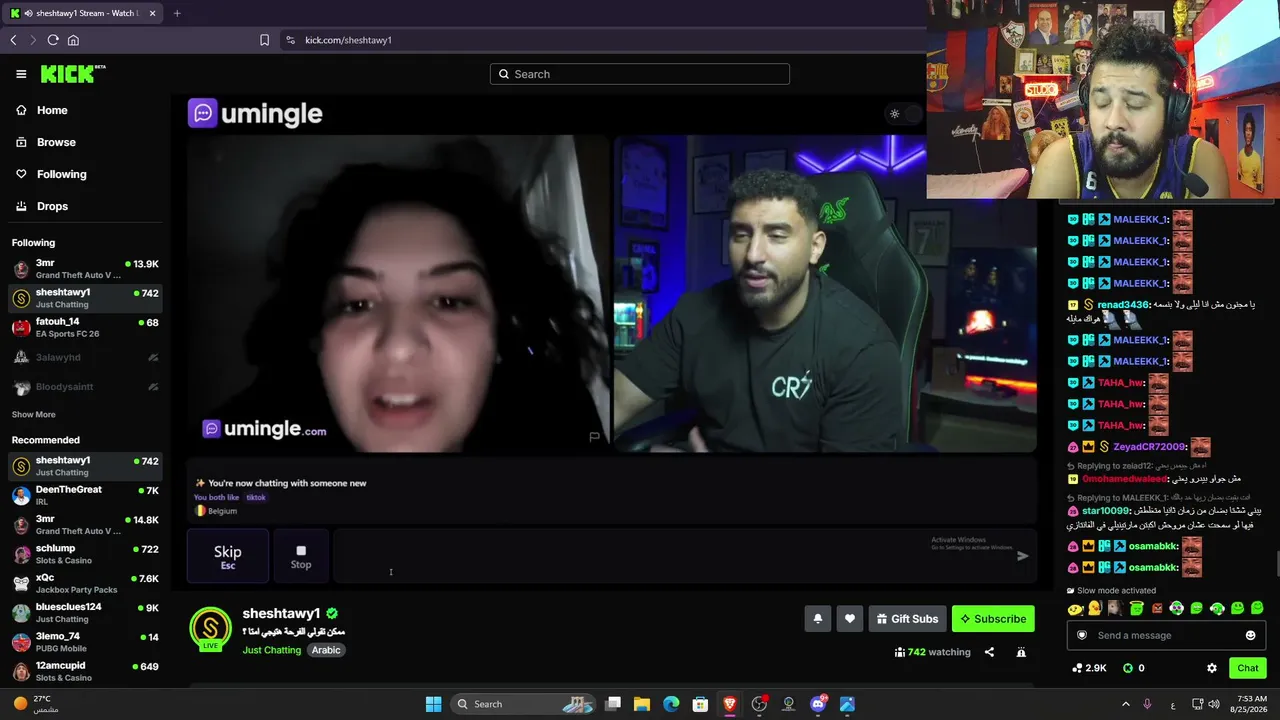
Task: Toggle the umingle light/dark theme switch
Action: [x=903, y=114]
